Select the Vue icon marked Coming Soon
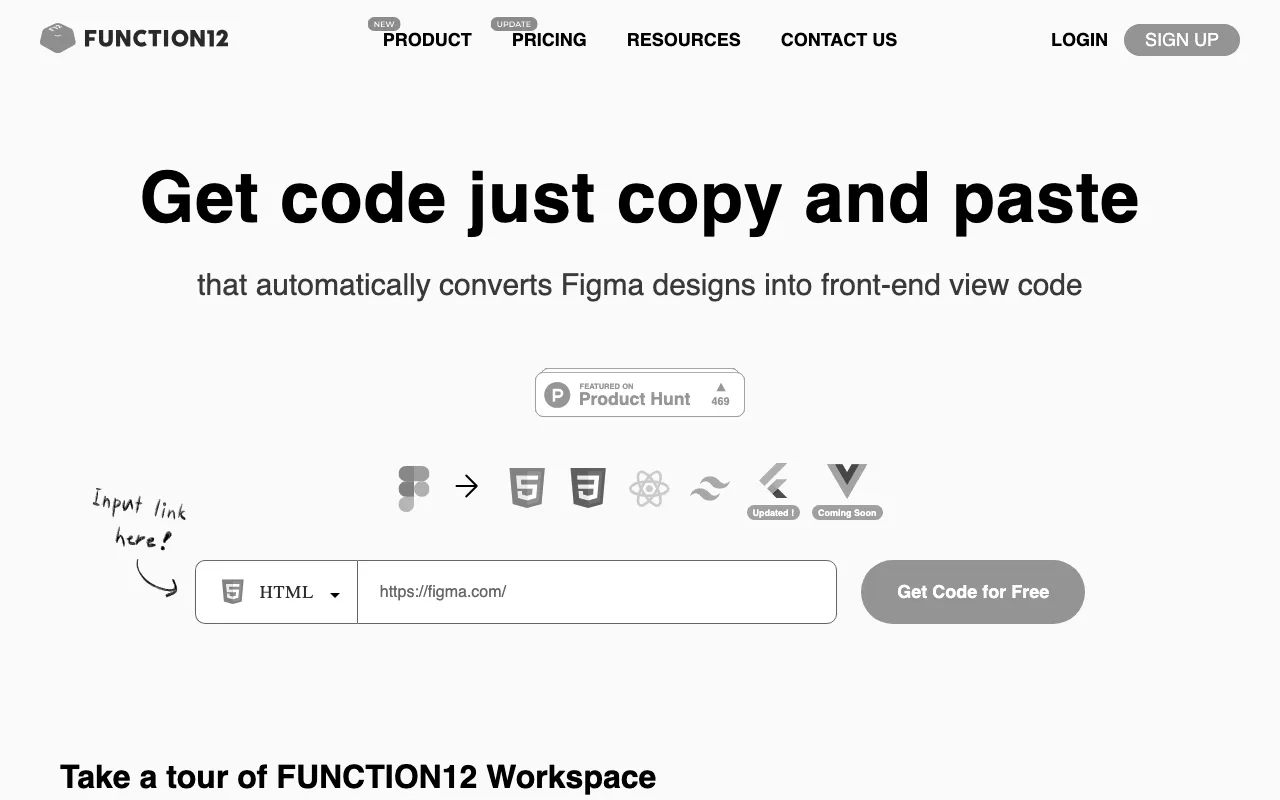Screen dimensions: 1280x800 [847, 481]
